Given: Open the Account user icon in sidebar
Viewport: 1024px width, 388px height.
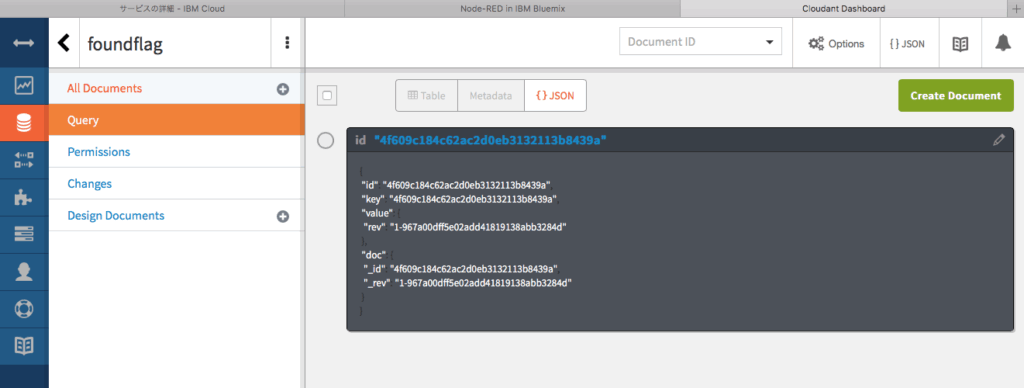Looking at the screenshot, I should point(24,272).
